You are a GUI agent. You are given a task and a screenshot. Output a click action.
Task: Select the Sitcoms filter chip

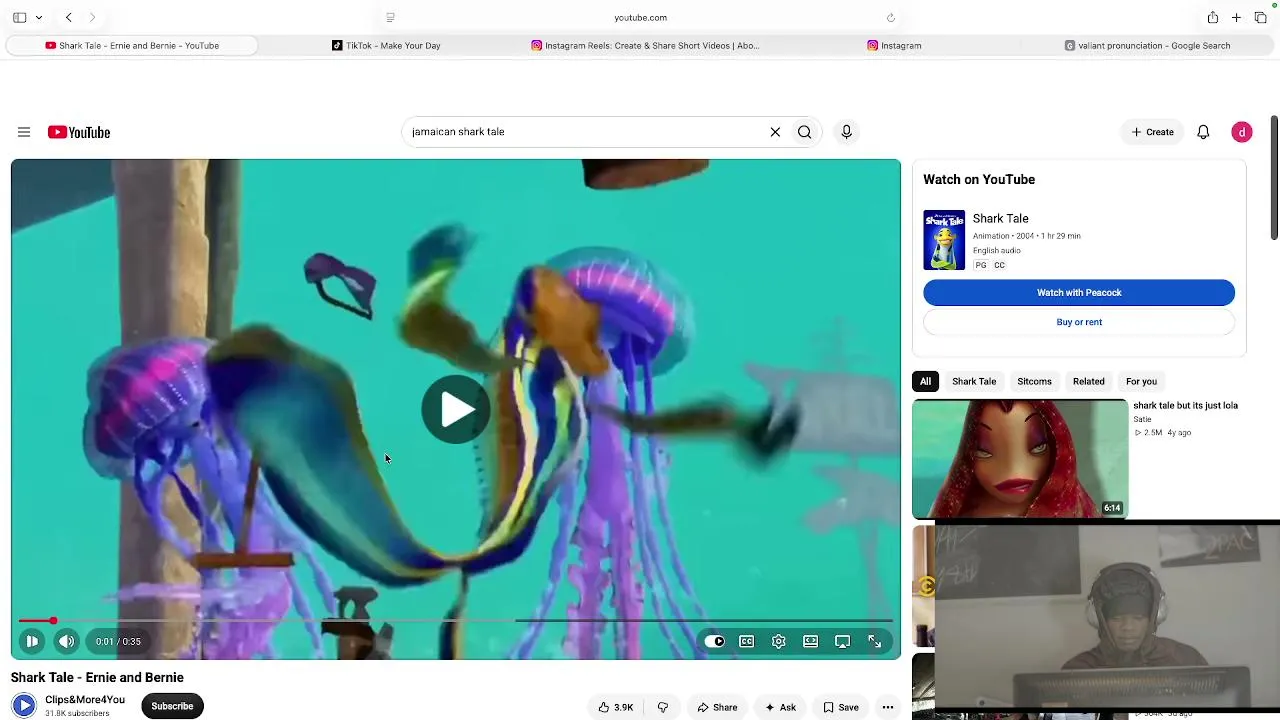tap(1034, 381)
